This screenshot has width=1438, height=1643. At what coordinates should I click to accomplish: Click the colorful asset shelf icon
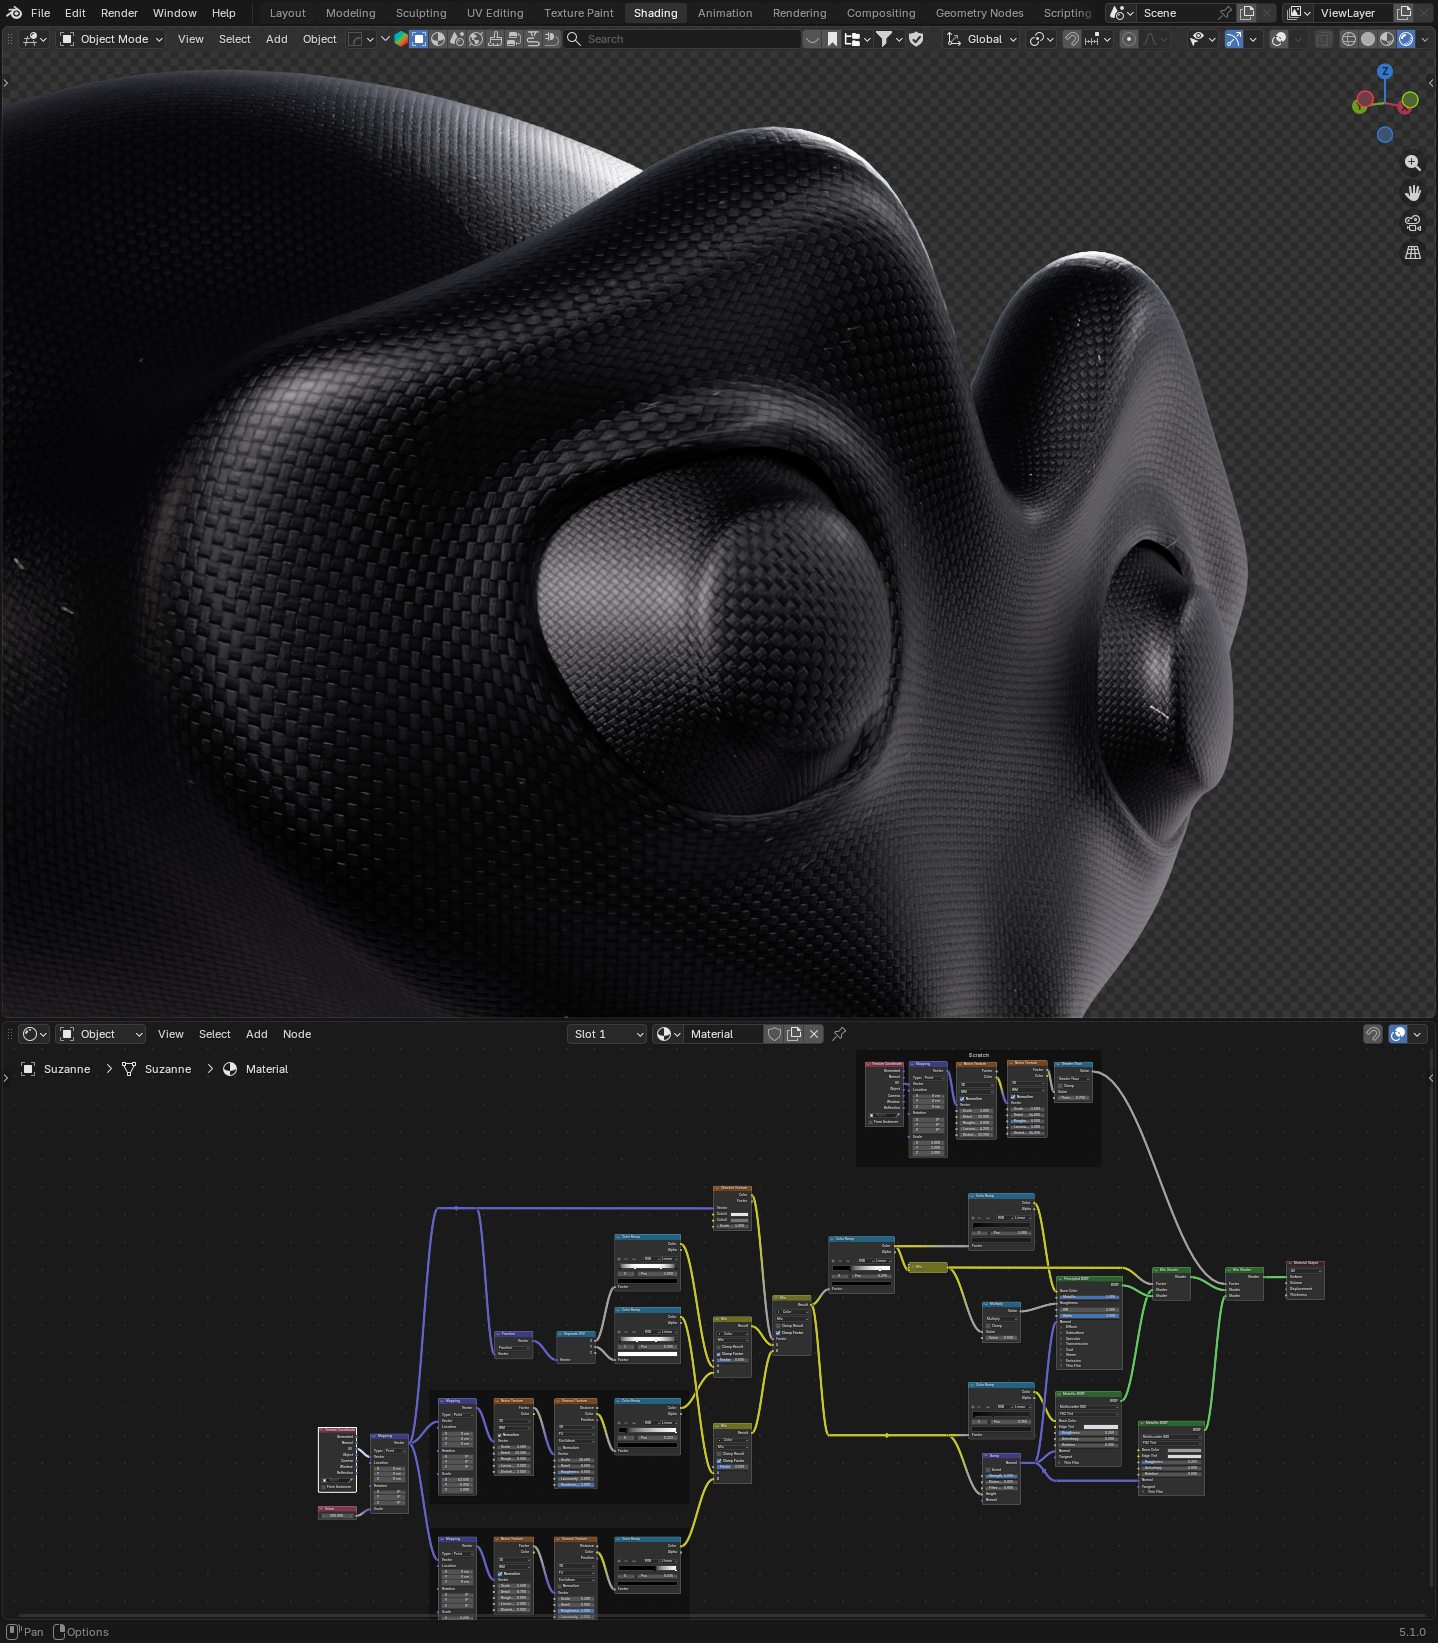click(x=401, y=39)
